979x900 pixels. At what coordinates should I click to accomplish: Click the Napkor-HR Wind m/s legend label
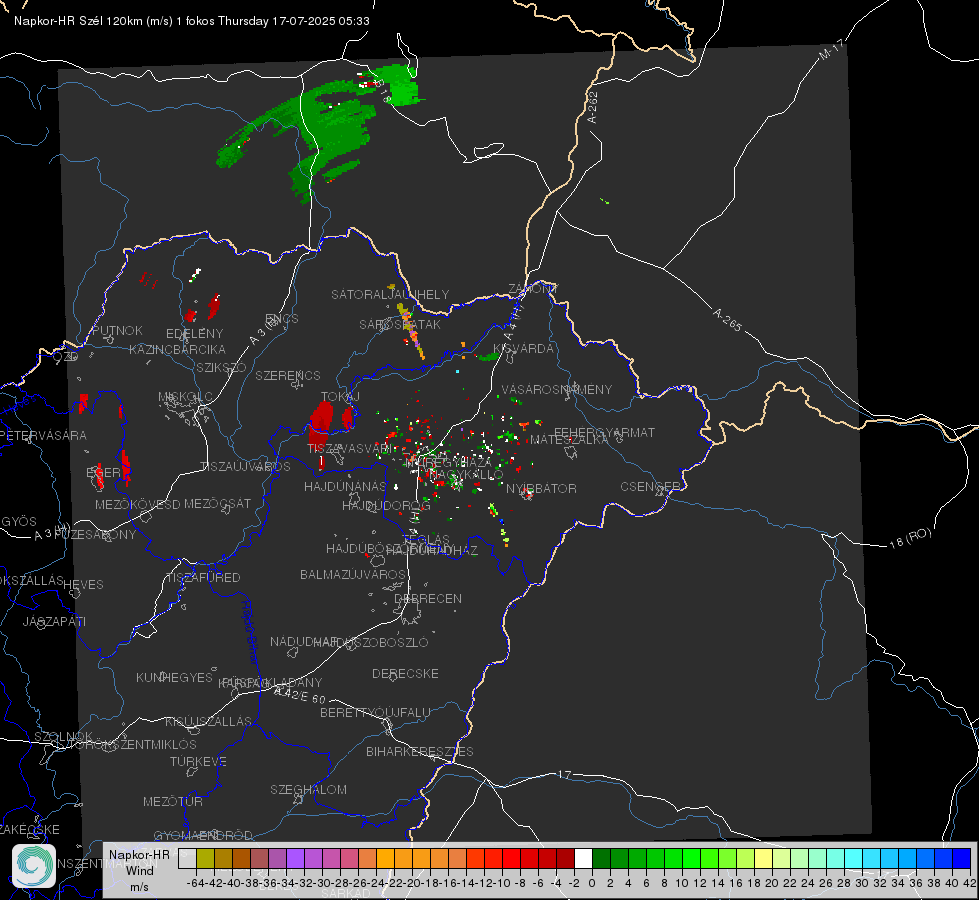pos(139,870)
